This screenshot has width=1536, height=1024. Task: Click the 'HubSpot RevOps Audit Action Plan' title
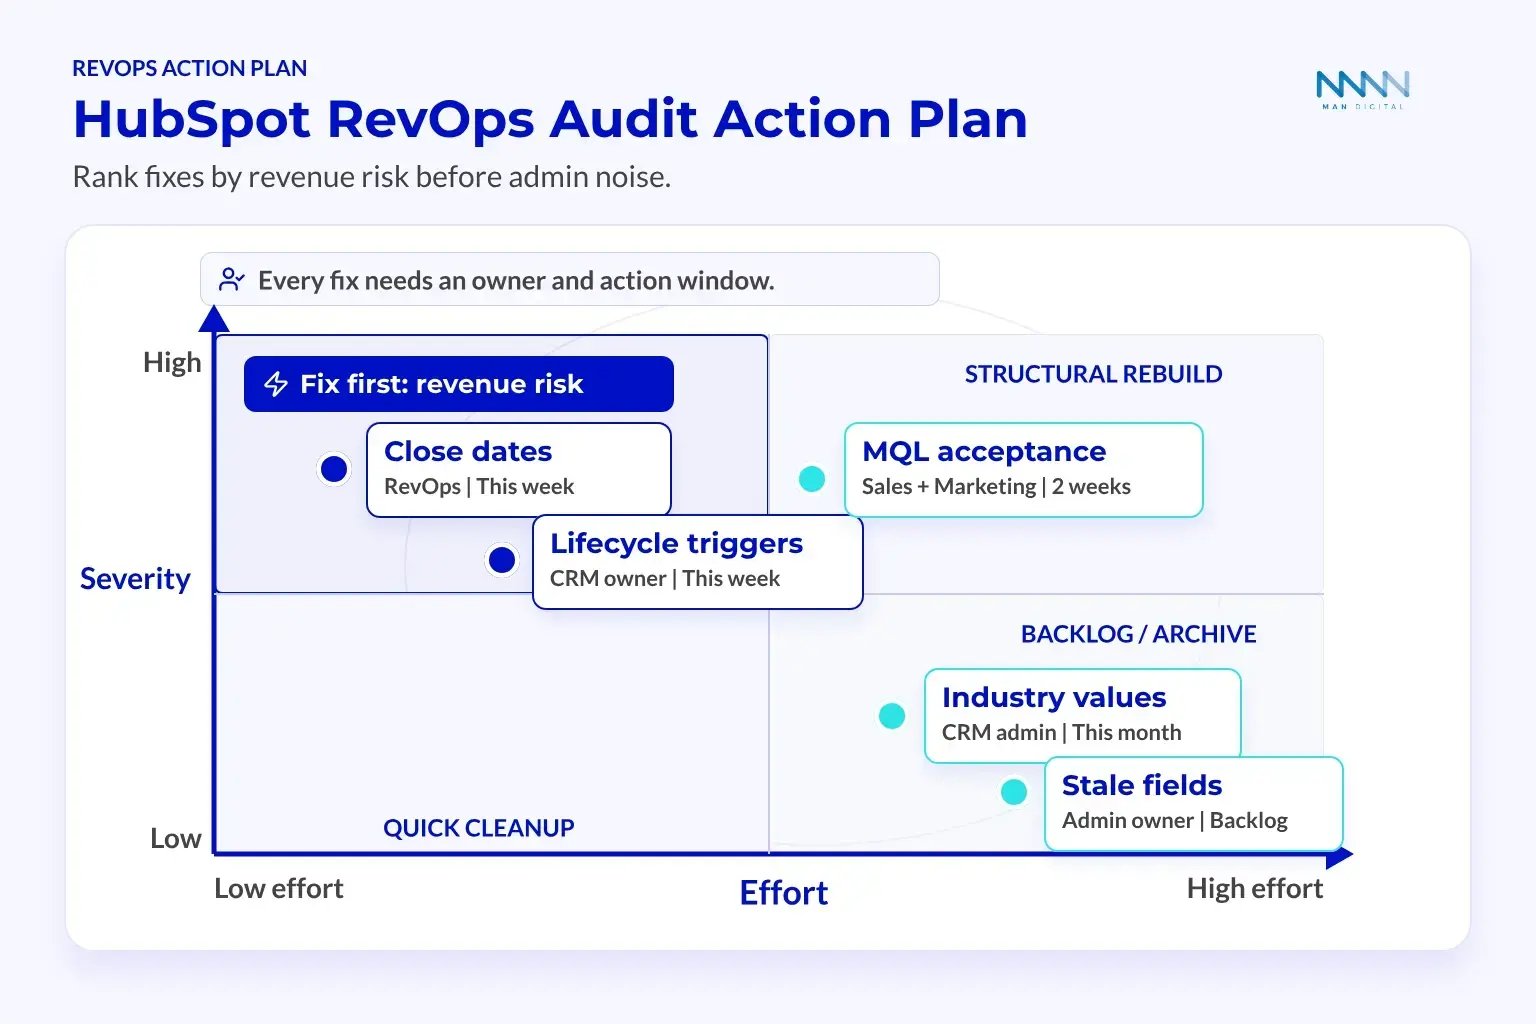point(551,120)
